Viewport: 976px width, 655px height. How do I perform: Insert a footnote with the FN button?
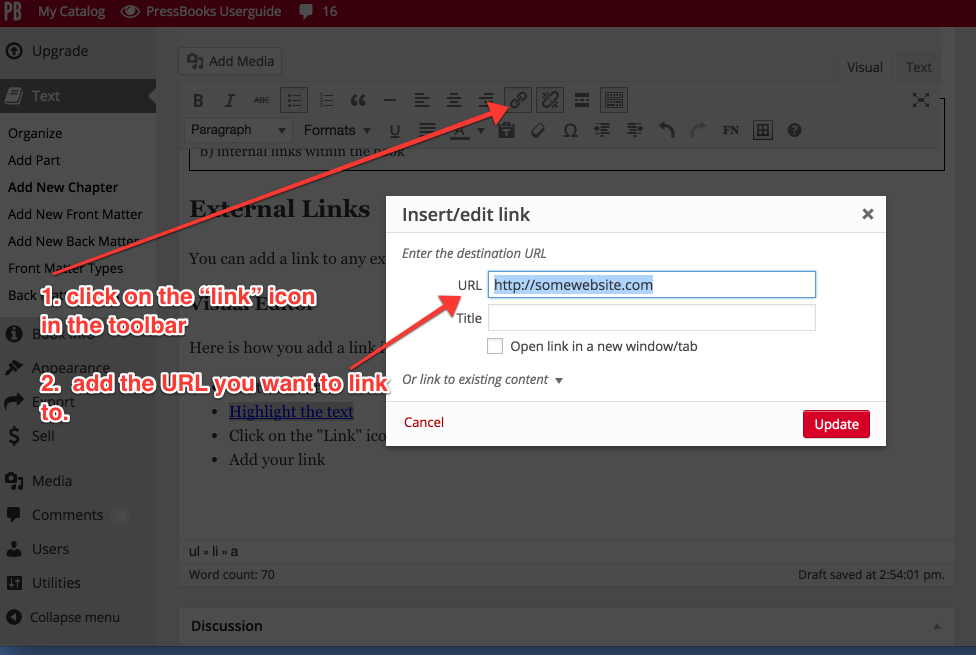tap(731, 131)
